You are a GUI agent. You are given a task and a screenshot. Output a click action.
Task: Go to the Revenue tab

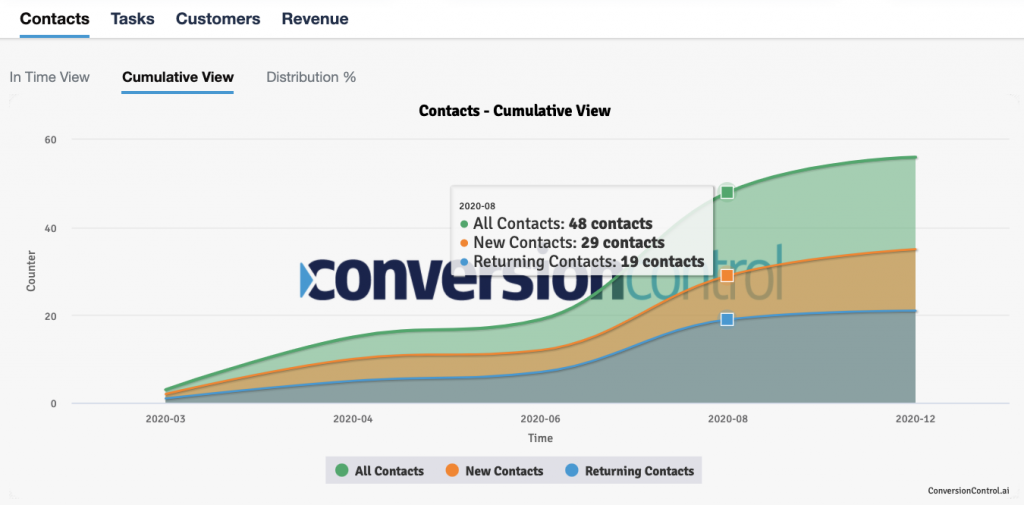315,19
